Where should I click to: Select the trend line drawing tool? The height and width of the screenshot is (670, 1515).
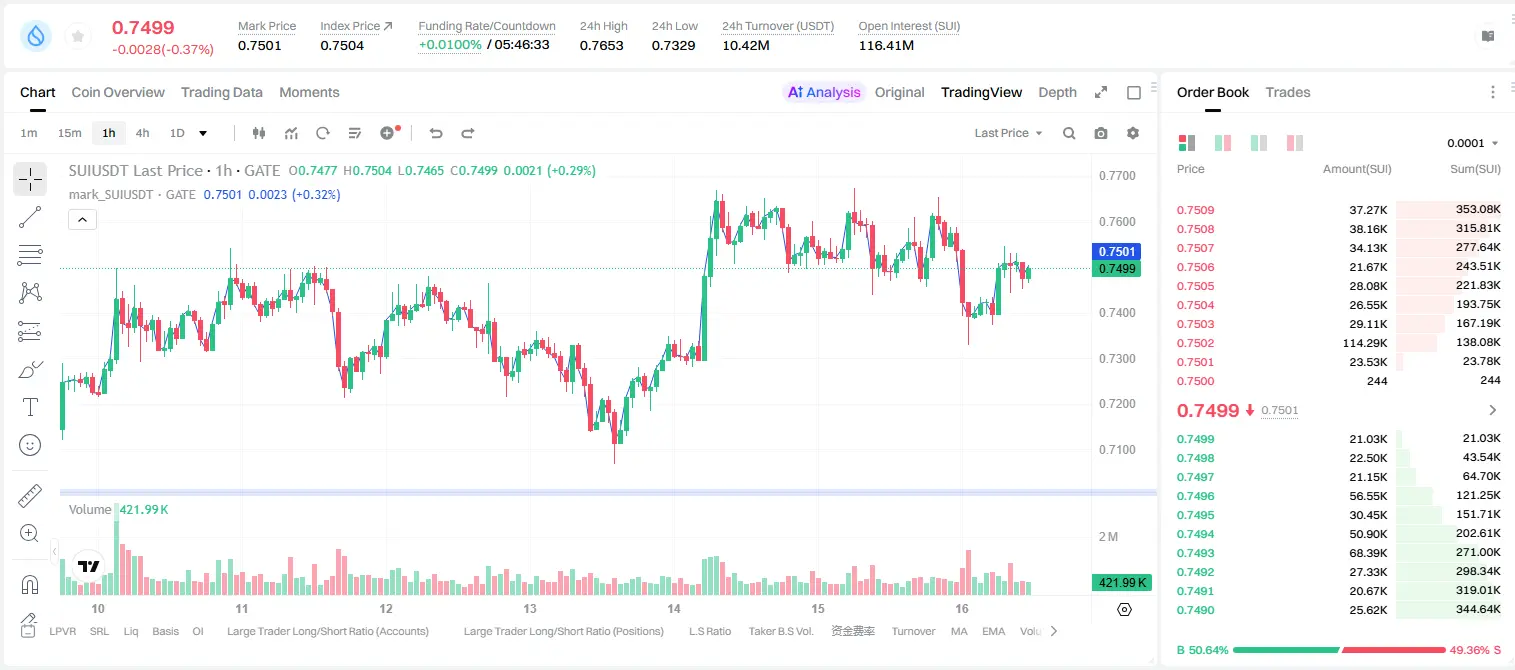pyautogui.click(x=30, y=217)
